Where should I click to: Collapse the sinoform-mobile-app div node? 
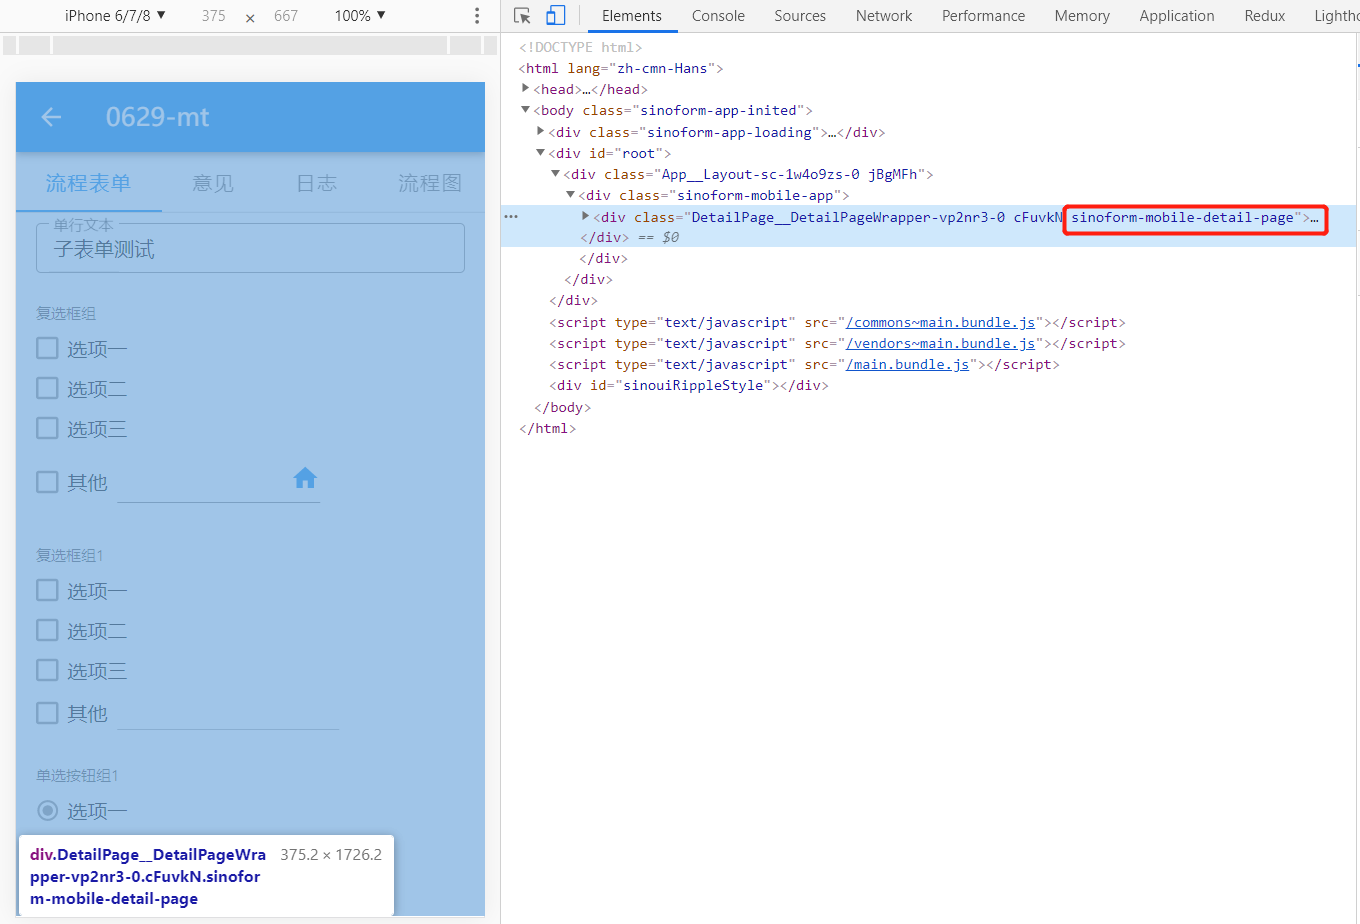[571, 195]
